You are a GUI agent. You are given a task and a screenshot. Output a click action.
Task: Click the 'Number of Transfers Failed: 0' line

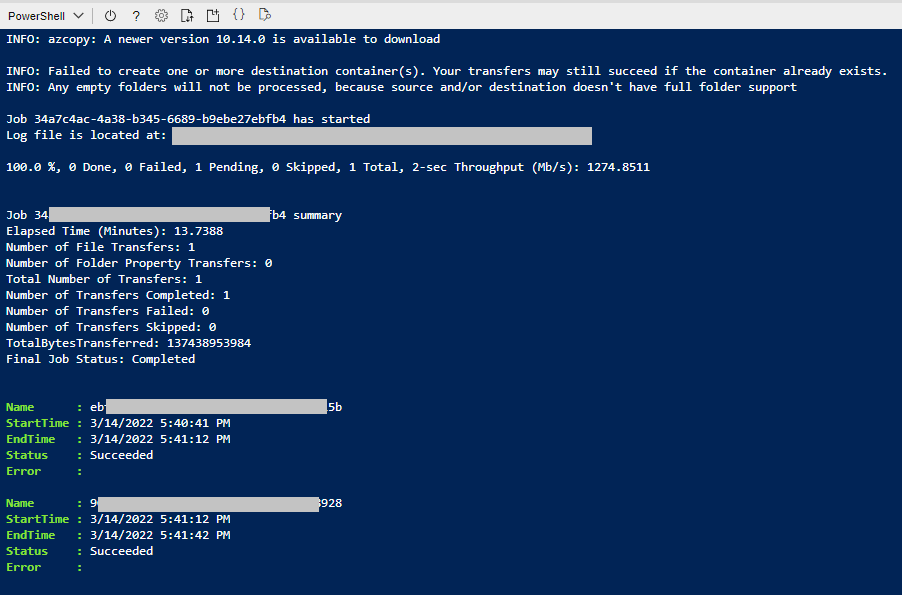[107, 311]
